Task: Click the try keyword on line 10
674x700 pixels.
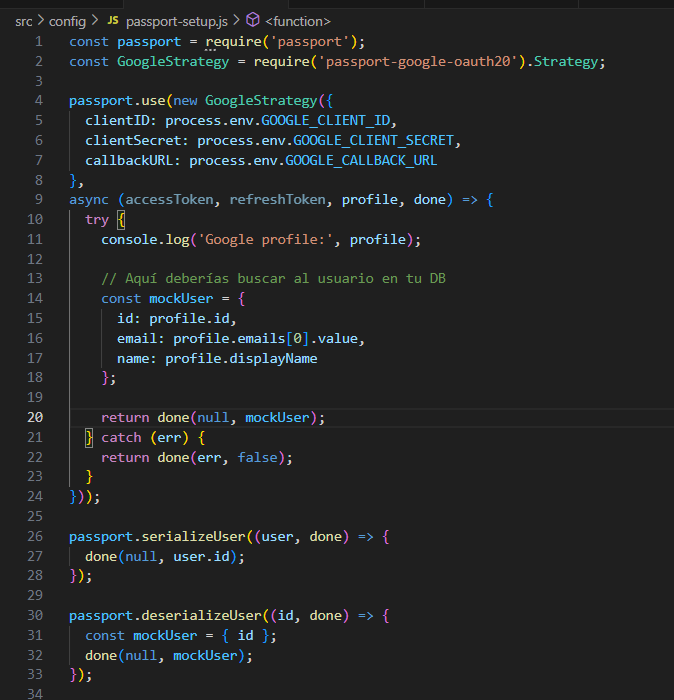Action: click(x=97, y=220)
